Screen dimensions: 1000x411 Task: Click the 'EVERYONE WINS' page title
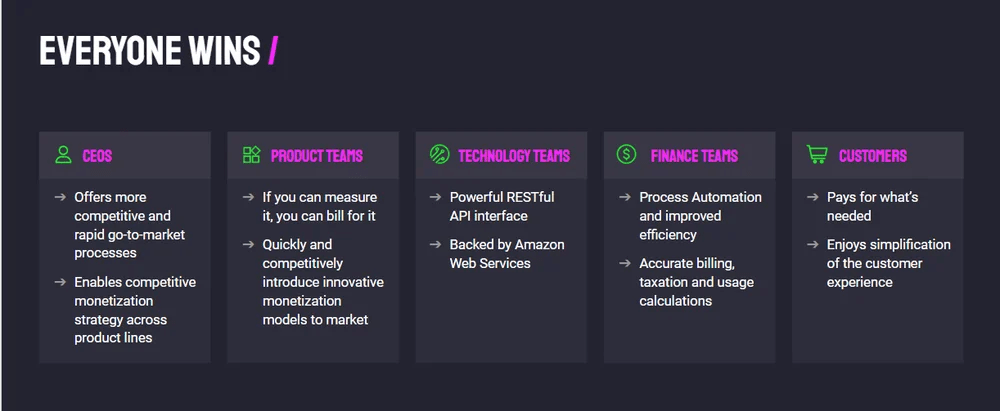tap(149, 51)
